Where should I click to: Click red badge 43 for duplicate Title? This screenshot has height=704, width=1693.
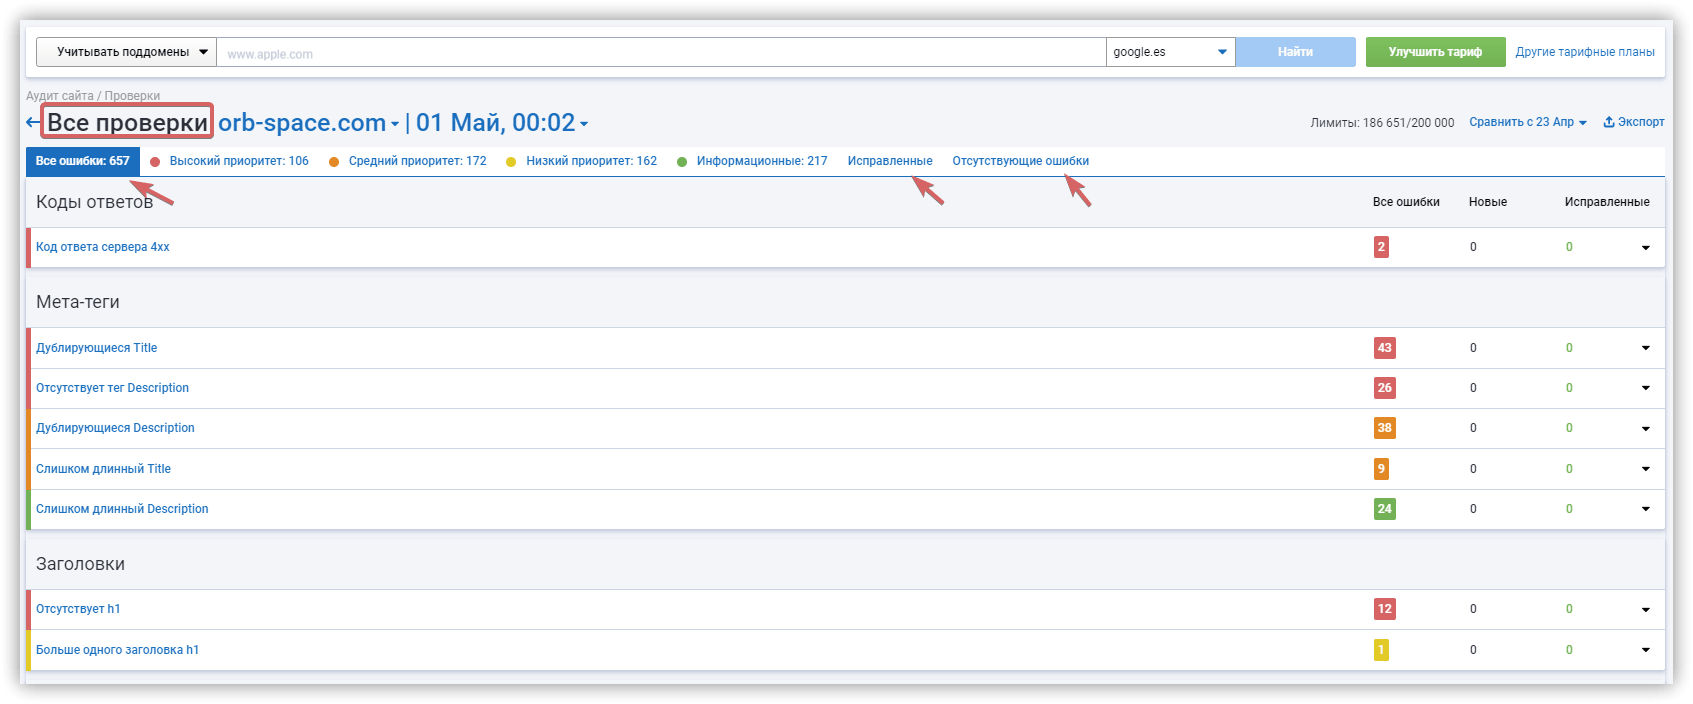coord(1384,348)
